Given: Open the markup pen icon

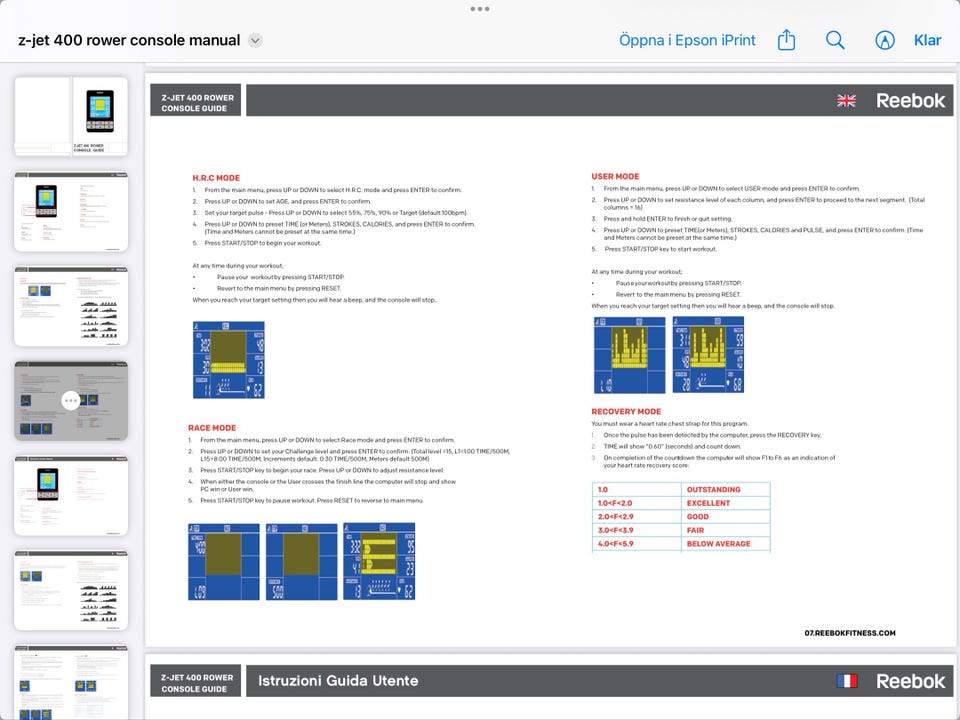Looking at the screenshot, I should coord(885,40).
